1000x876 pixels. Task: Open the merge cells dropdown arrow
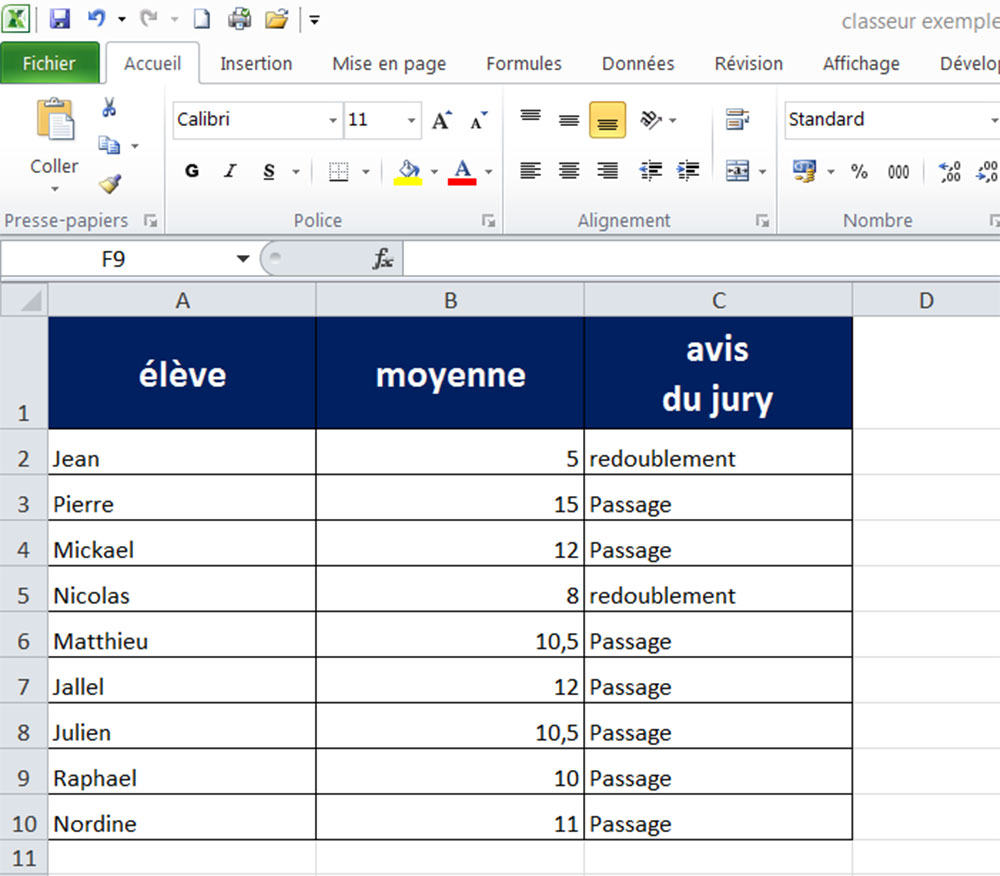click(x=762, y=172)
